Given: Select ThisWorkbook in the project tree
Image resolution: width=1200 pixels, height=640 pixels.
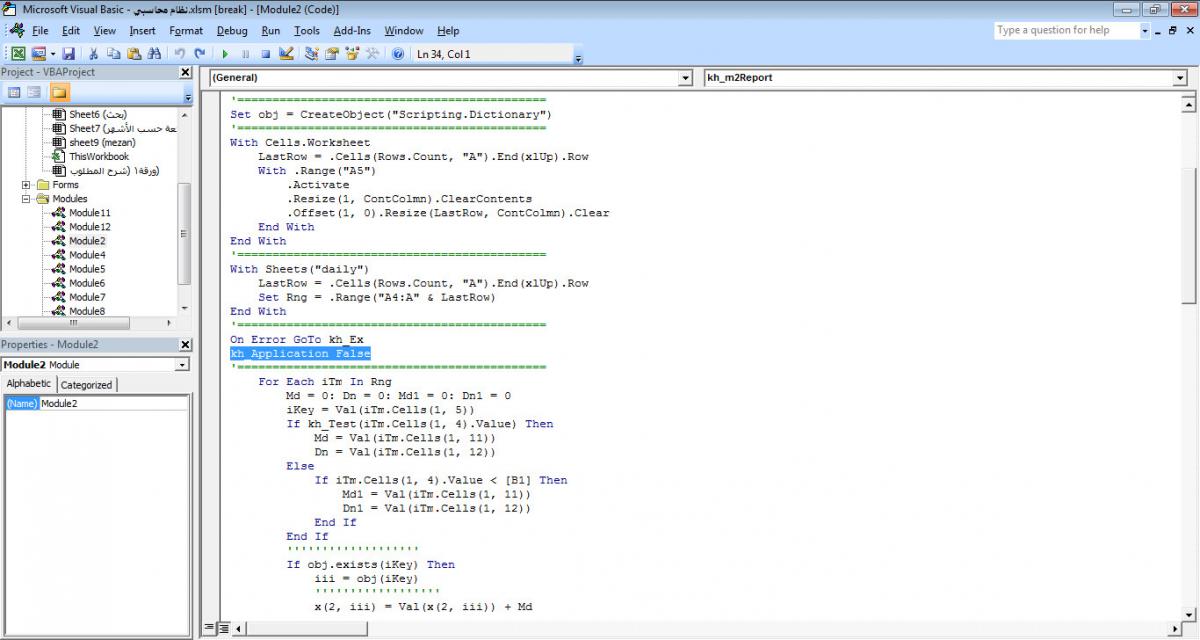Looking at the screenshot, I should [99, 156].
